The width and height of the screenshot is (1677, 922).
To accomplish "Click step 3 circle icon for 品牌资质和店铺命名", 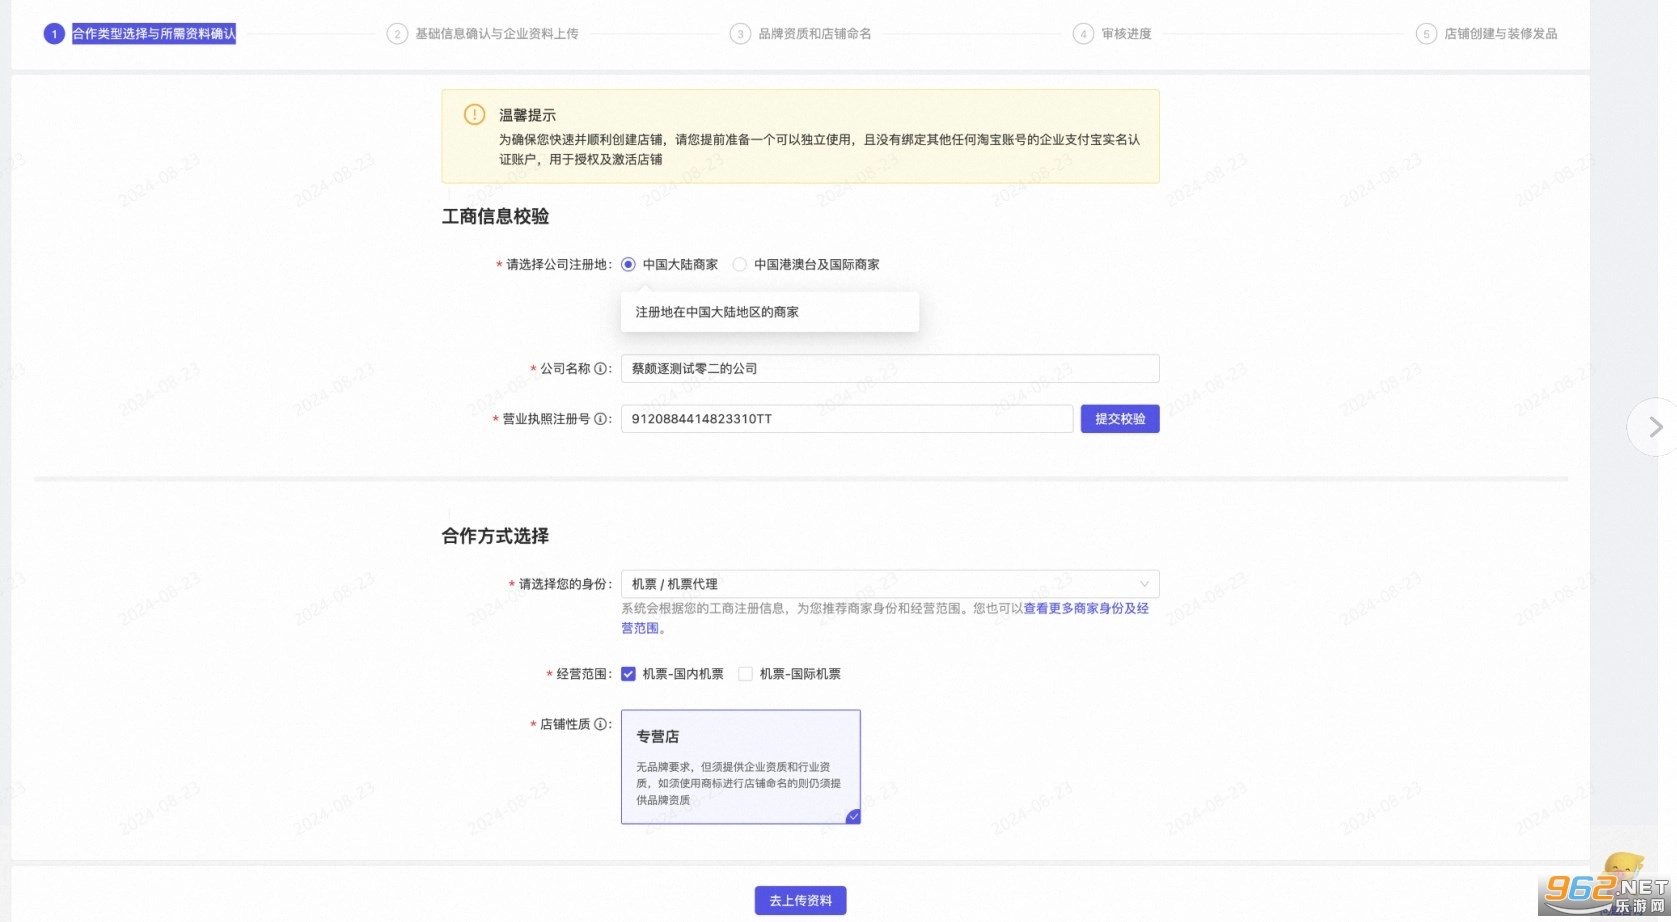I will point(740,34).
